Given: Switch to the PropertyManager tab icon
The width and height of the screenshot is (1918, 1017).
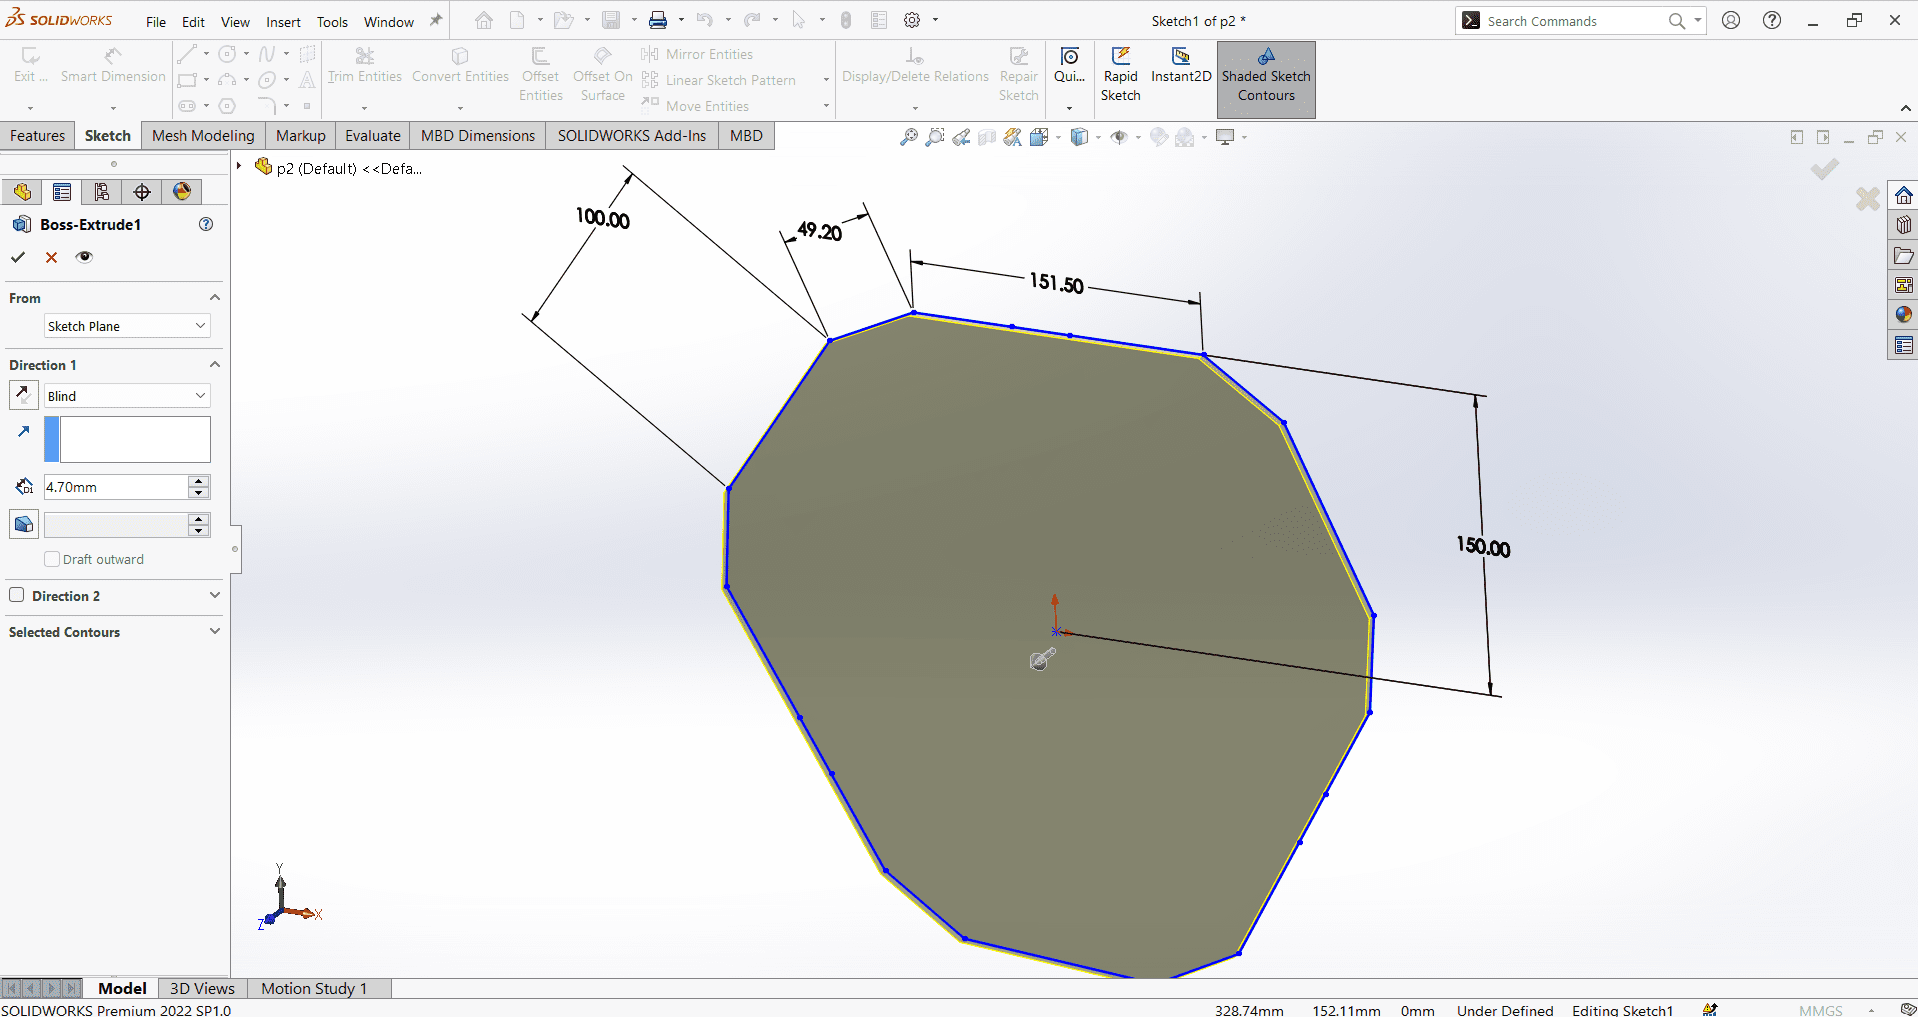Looking at the screenshot, I should click(x=62, y=192).
